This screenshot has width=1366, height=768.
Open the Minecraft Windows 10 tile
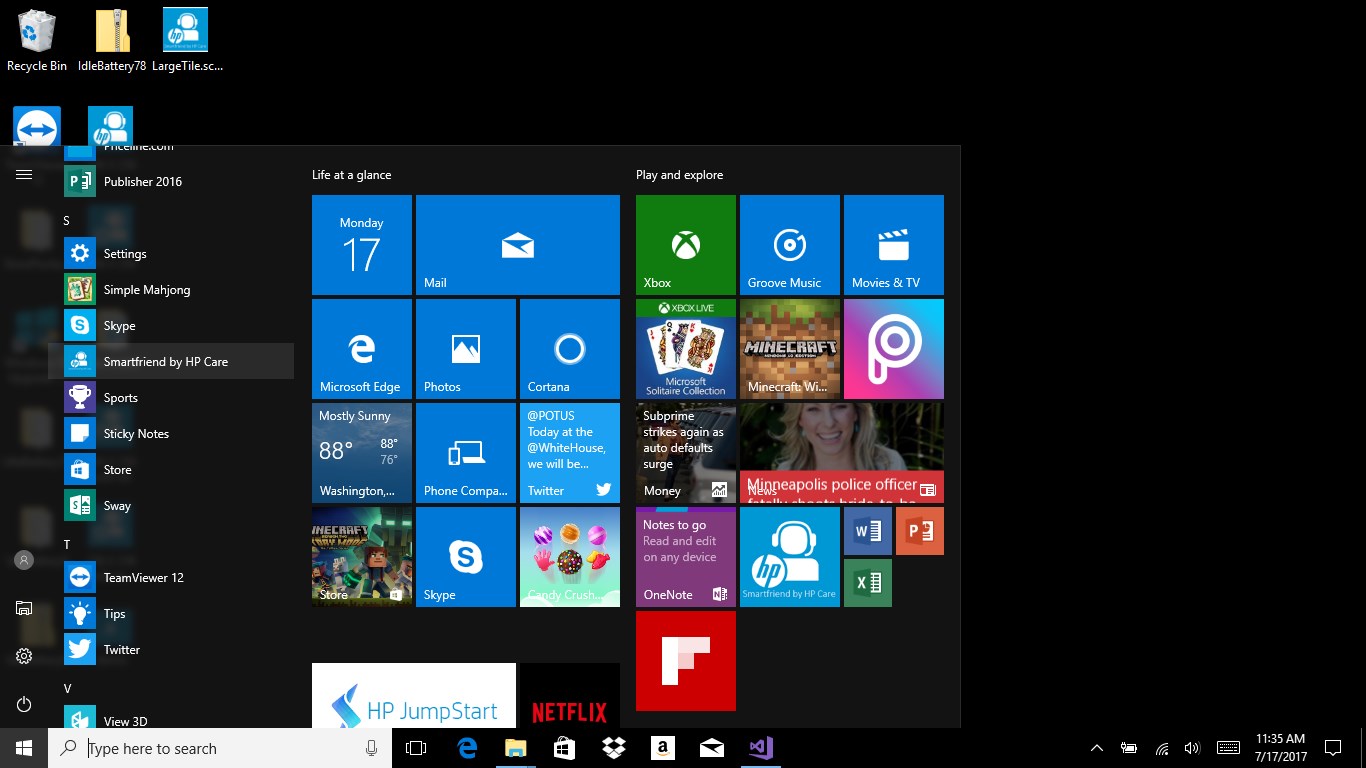coord(790,349)
